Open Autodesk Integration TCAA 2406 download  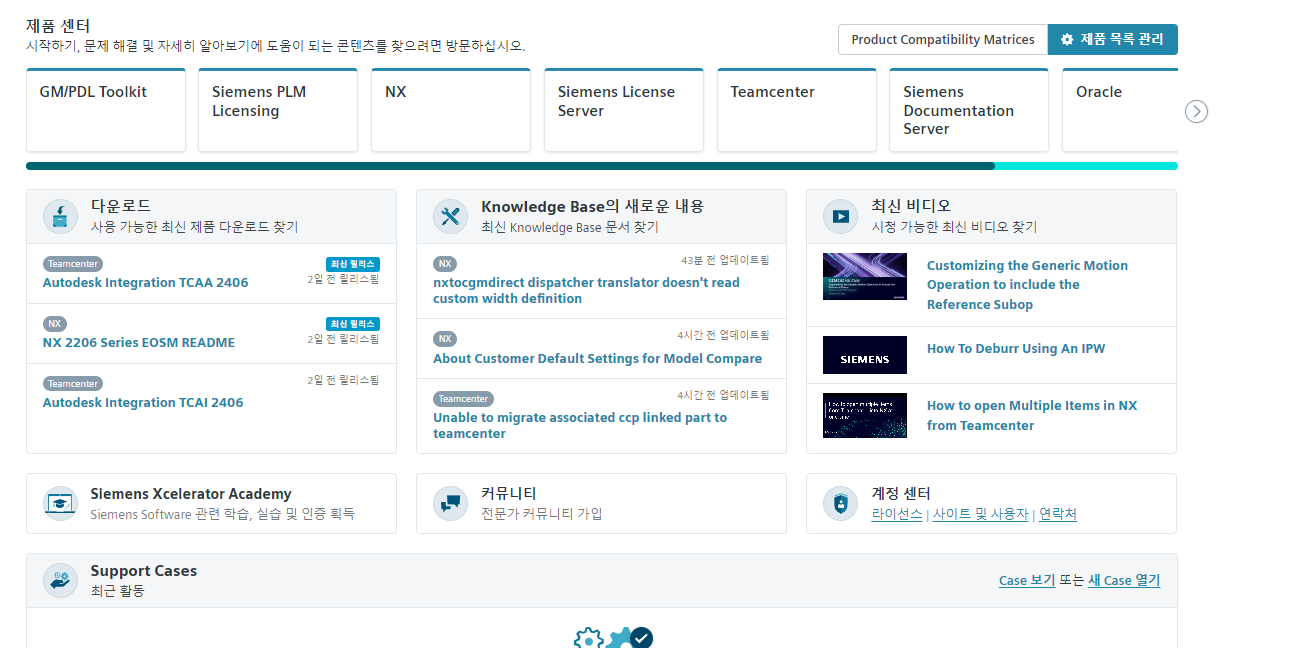(x=145, y=283)
